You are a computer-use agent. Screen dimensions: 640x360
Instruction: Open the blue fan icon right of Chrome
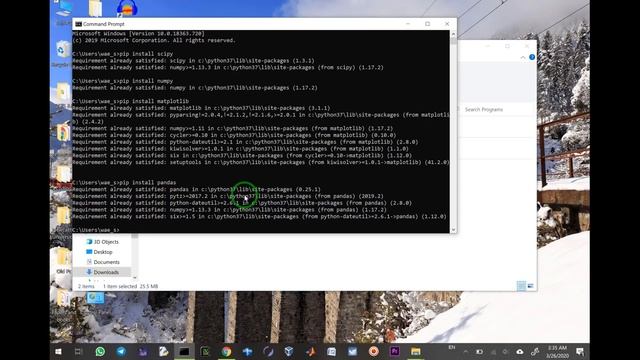pyautogui.click(x=247, y=351)
